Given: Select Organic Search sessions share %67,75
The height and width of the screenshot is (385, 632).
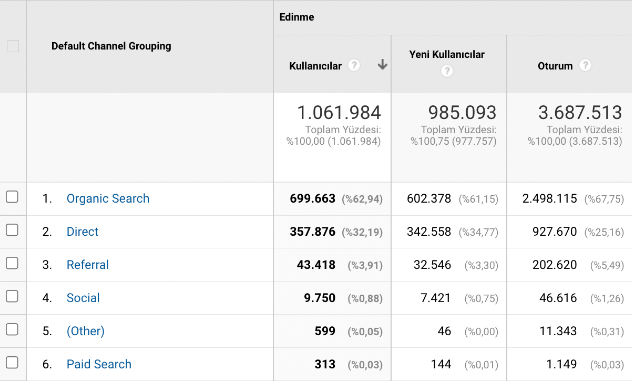Looking at the screenshot, I should [604, 199].
